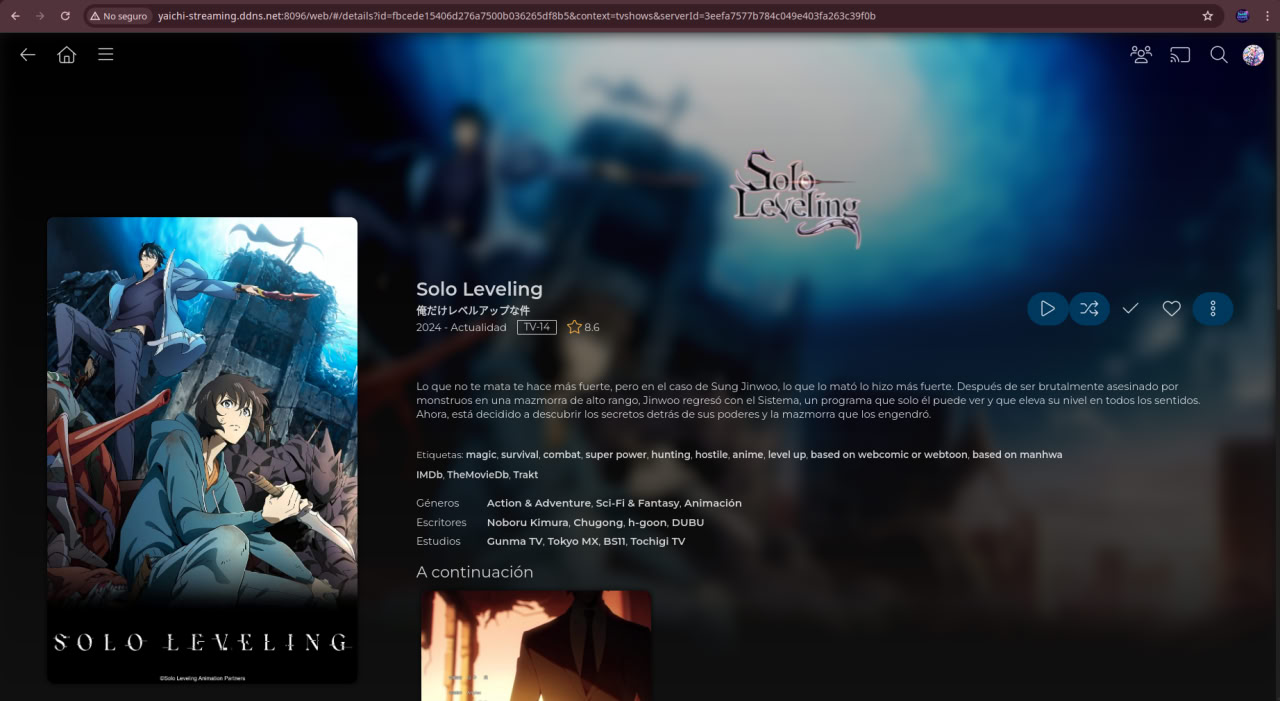Image resolution: width=1280 pixels, height=701 pixels.
Task: Open the search magnifier icon
Action: coord(1219,55)
